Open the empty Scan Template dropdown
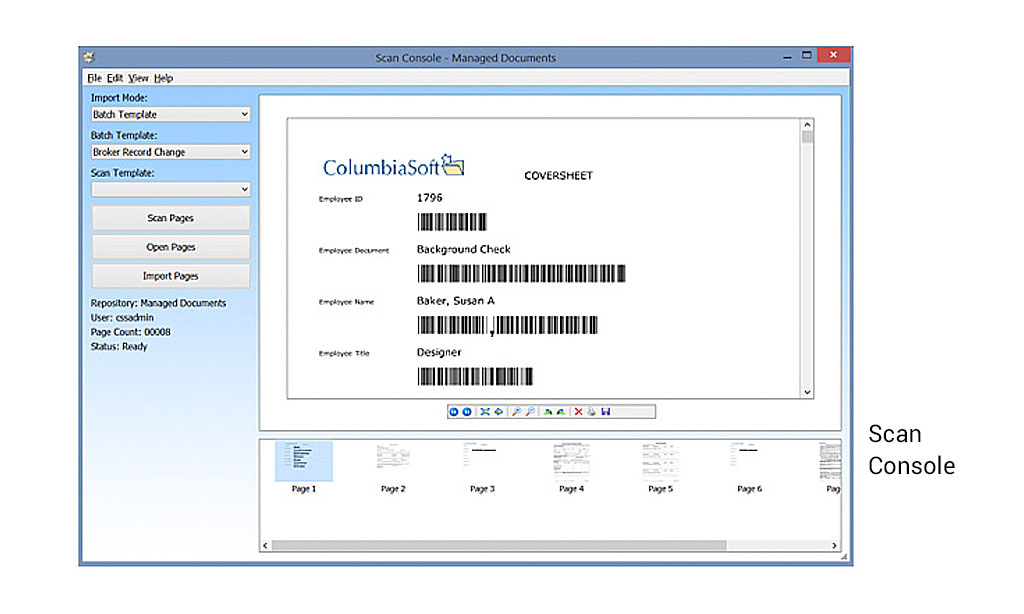This screenshot has height=614, width=1024. [170, 189]
